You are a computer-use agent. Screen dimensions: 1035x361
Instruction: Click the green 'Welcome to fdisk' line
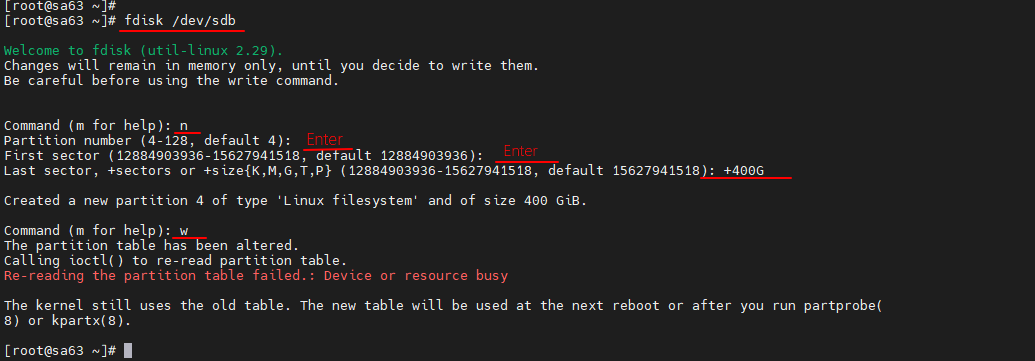[x=143, y=51]
